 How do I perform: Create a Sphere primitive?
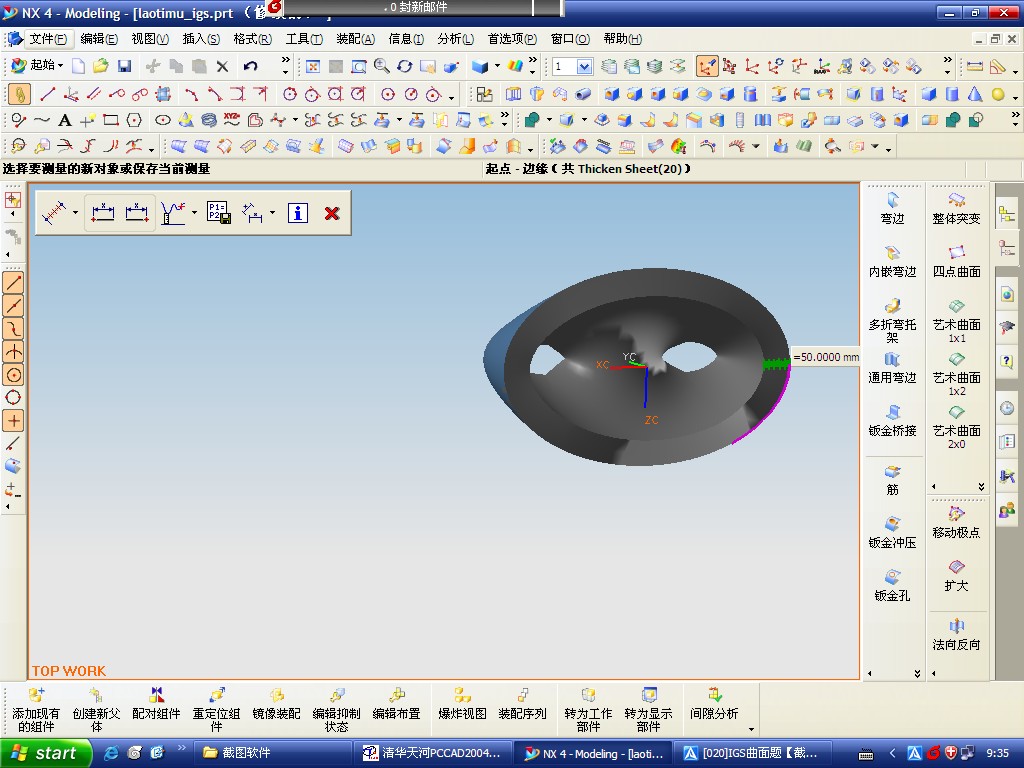(998, 94)
